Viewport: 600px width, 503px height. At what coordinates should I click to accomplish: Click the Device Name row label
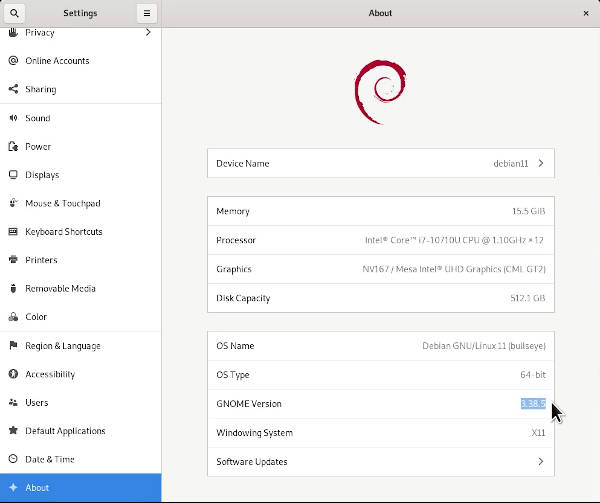243,163
